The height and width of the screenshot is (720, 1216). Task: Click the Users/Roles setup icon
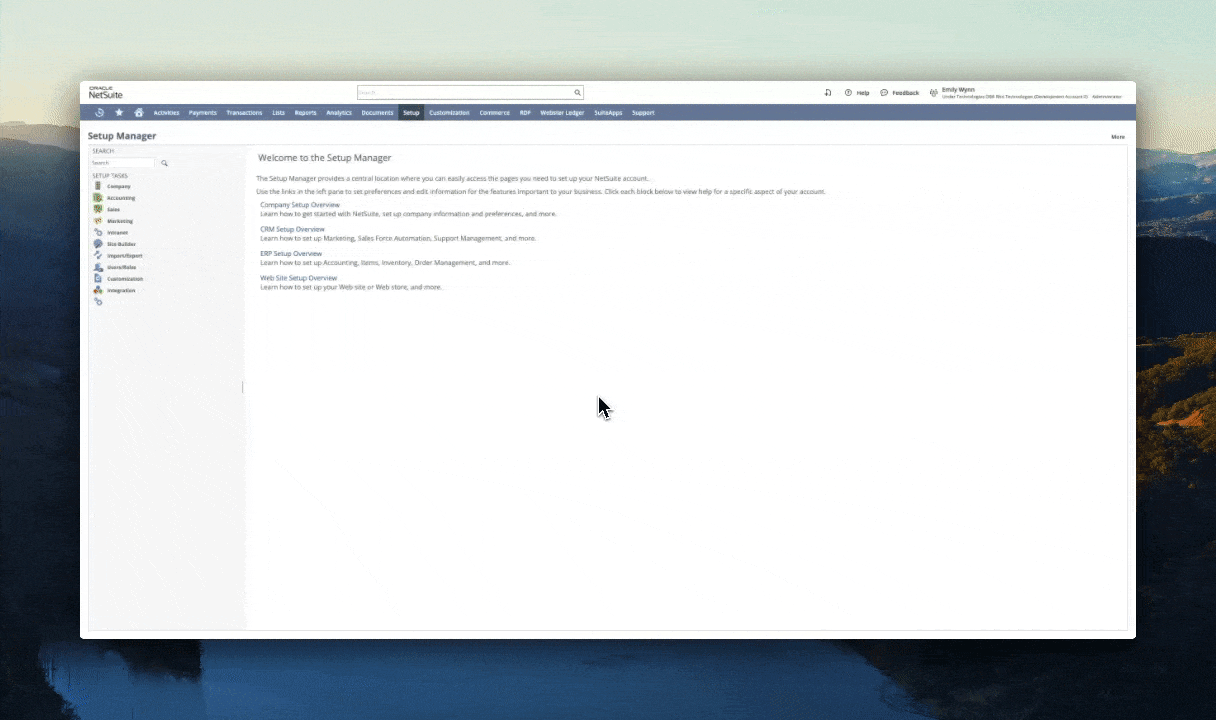[x=98, y=267]
